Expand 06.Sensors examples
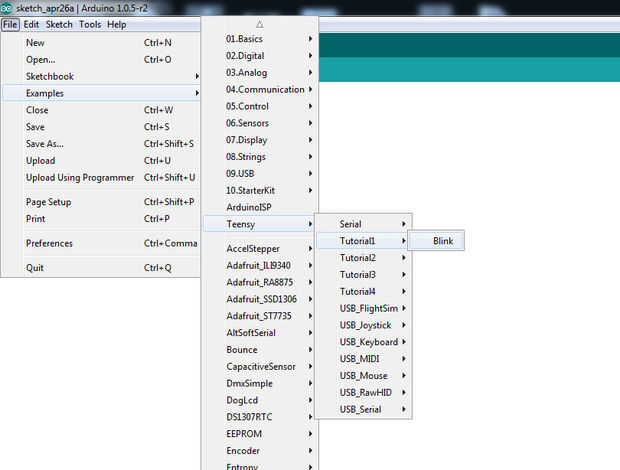 click(260, 123)
